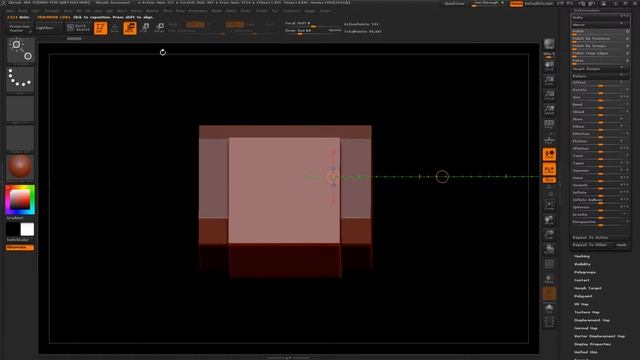Screen dimensions: 640x360
Task: Open the Brush menu
Action: 23,11
